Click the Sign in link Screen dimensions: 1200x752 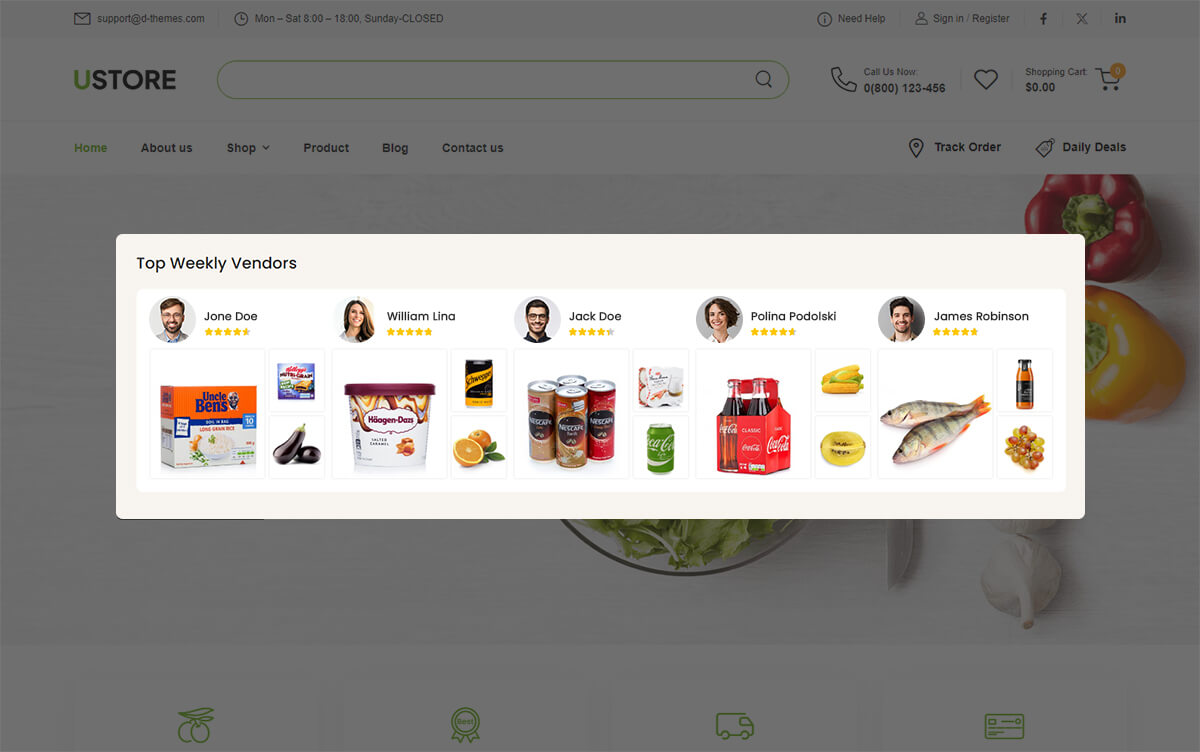tap(948, 18)
